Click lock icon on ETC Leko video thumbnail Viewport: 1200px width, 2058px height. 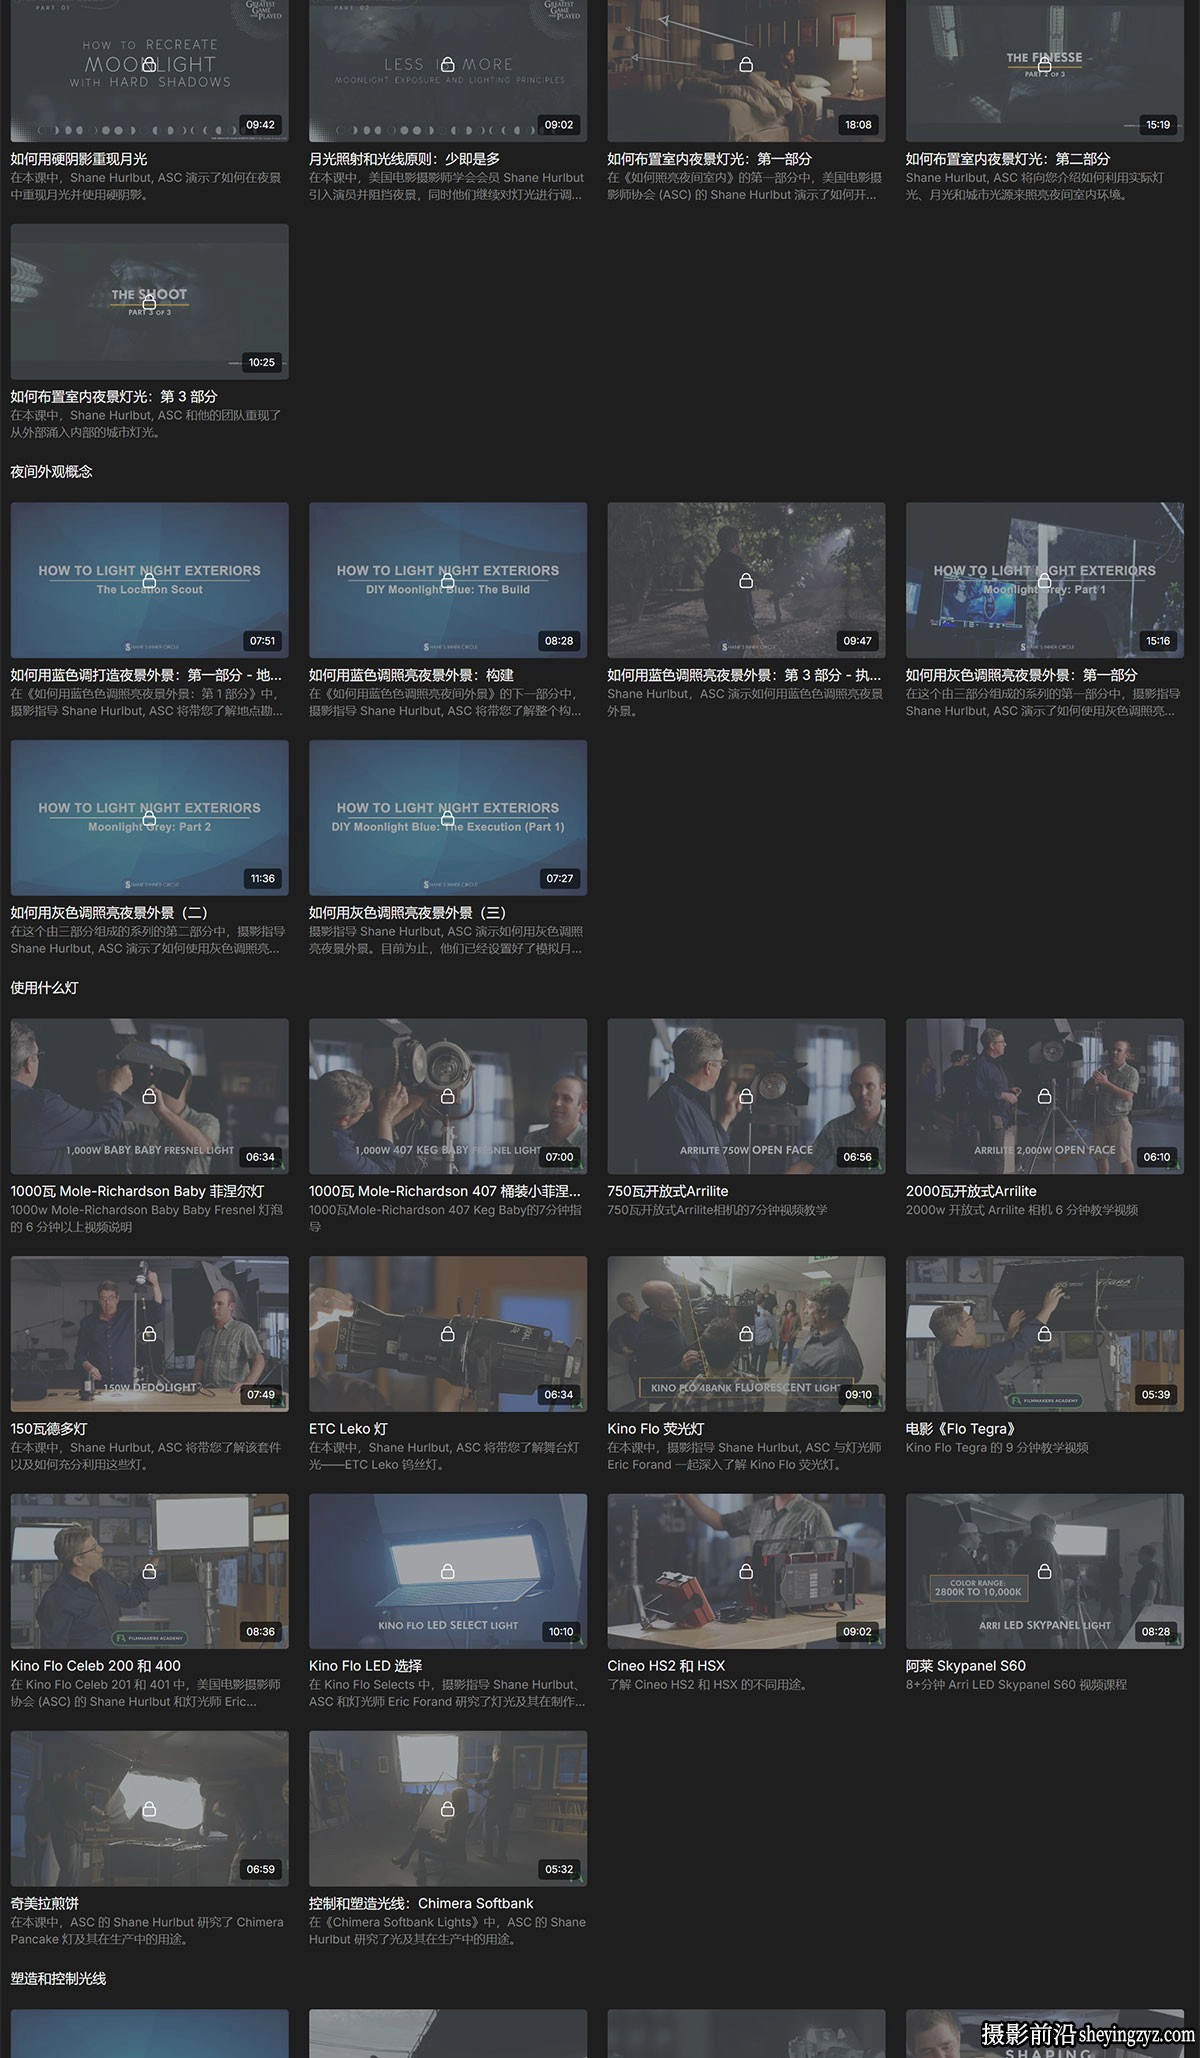[x=447, y=1334]
